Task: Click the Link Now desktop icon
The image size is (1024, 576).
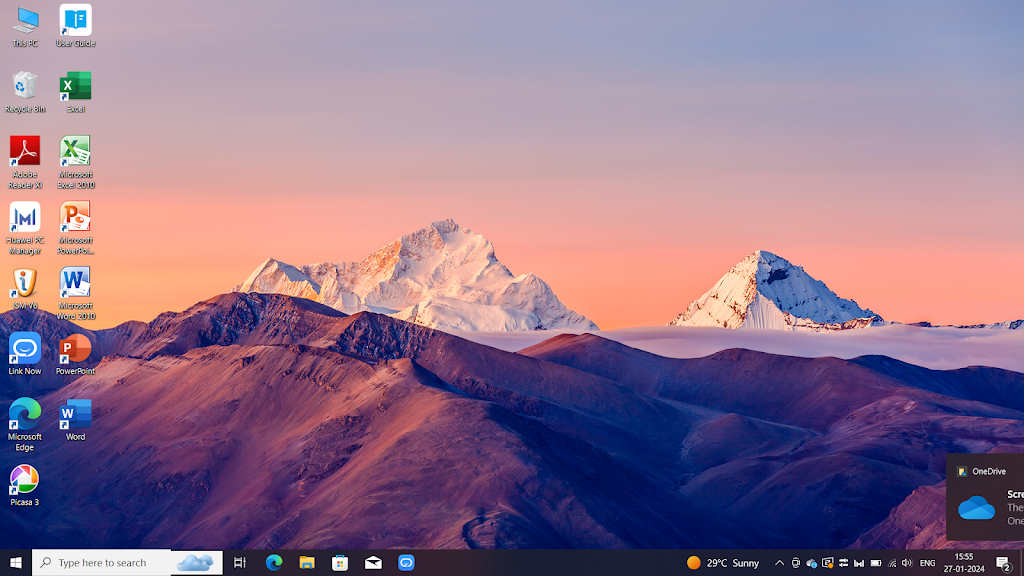Action: tap(25, 349)
